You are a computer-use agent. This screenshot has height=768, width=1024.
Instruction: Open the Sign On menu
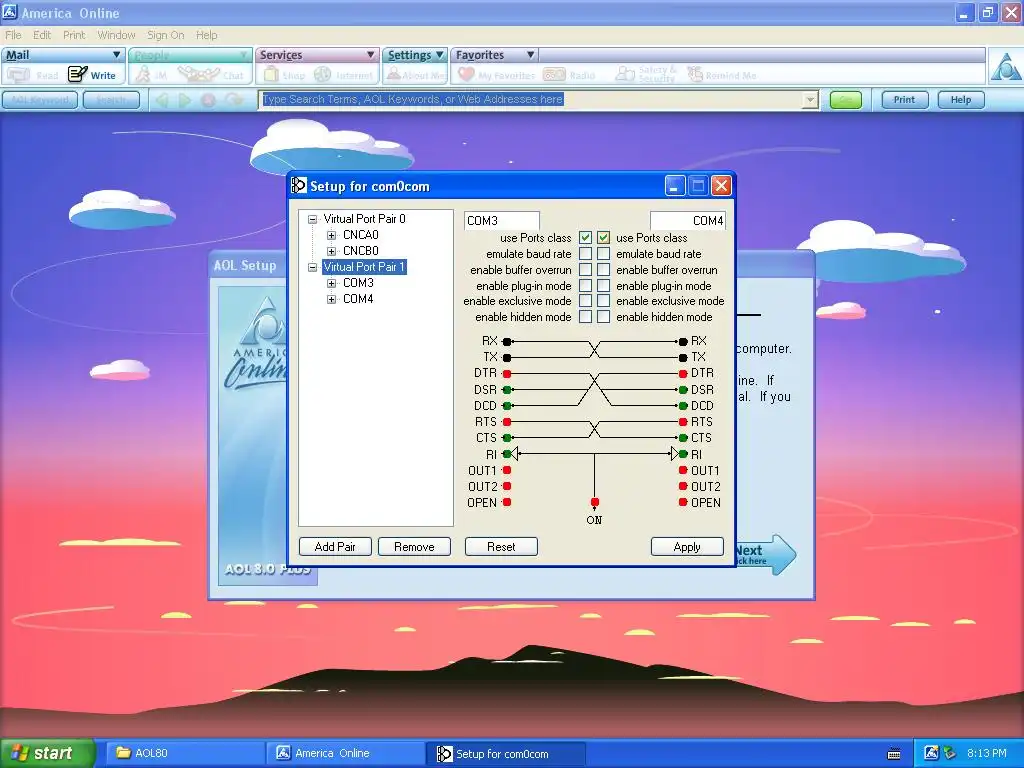click(165, 35)
